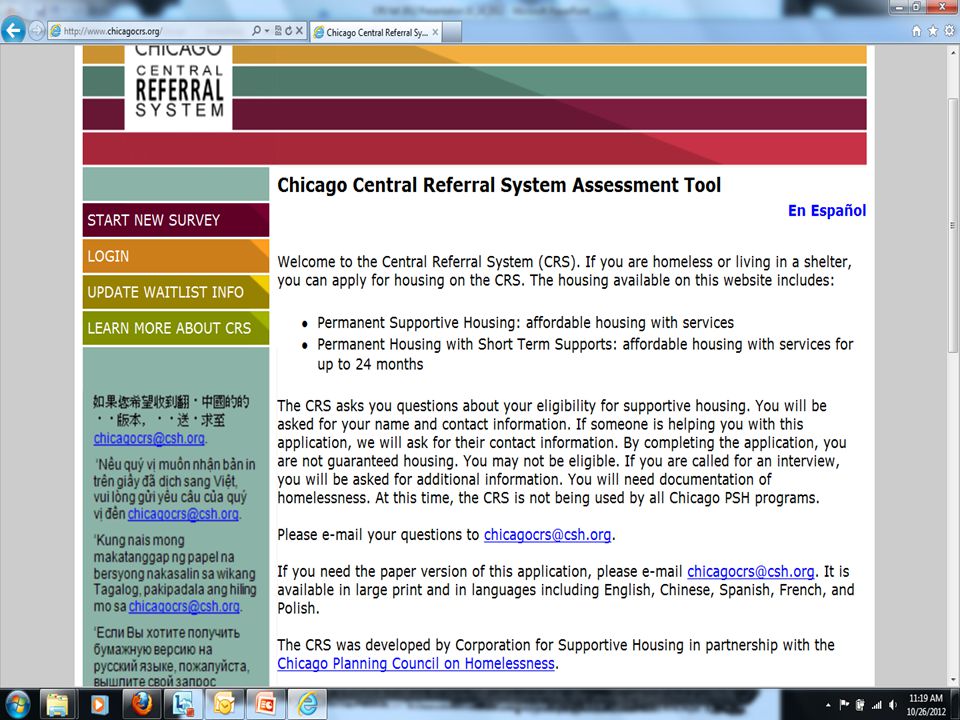
Task: Open Action Center flag icon
Action: (844, 705)
